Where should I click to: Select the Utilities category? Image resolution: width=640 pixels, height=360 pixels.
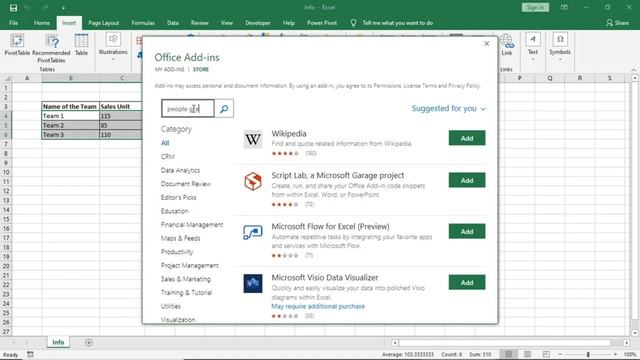click(x=171, y=306)
